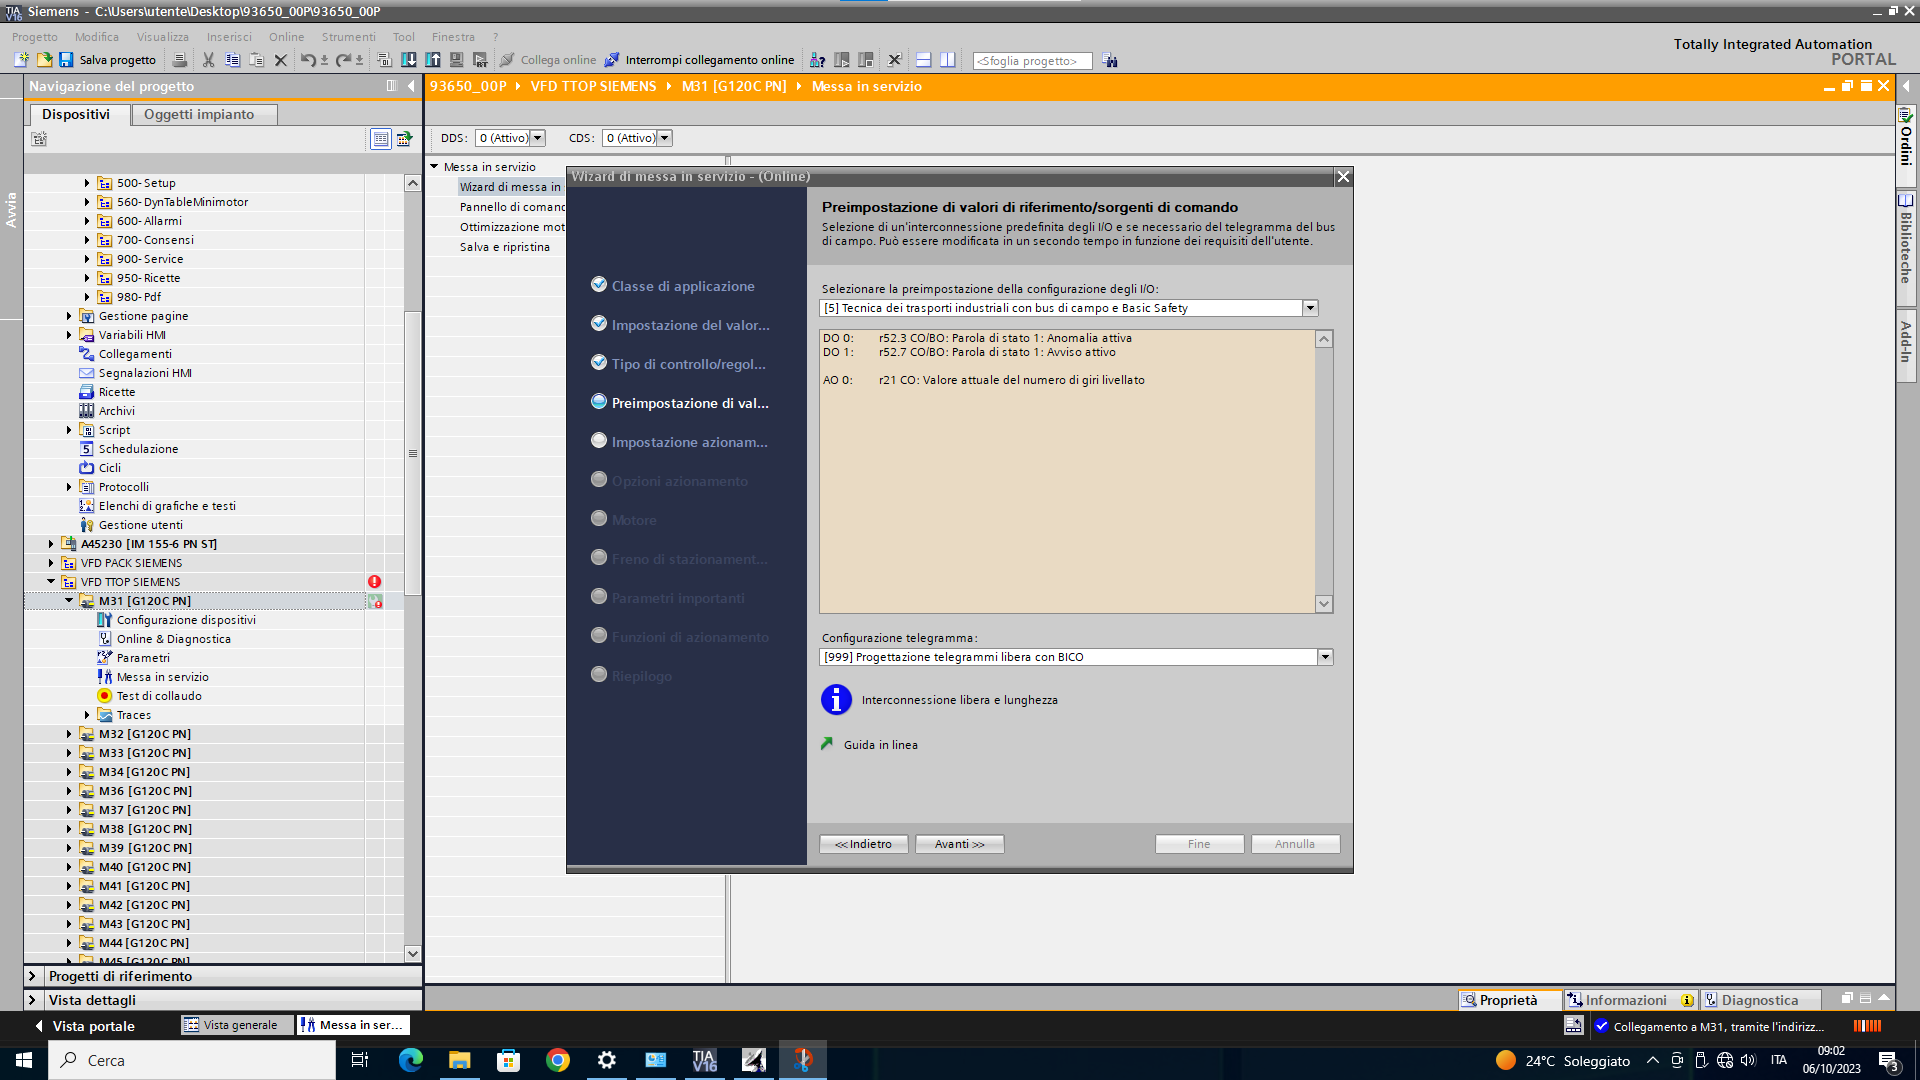
Task: Open Google Chrome from the taskbar
Action: click(558, 1060)
